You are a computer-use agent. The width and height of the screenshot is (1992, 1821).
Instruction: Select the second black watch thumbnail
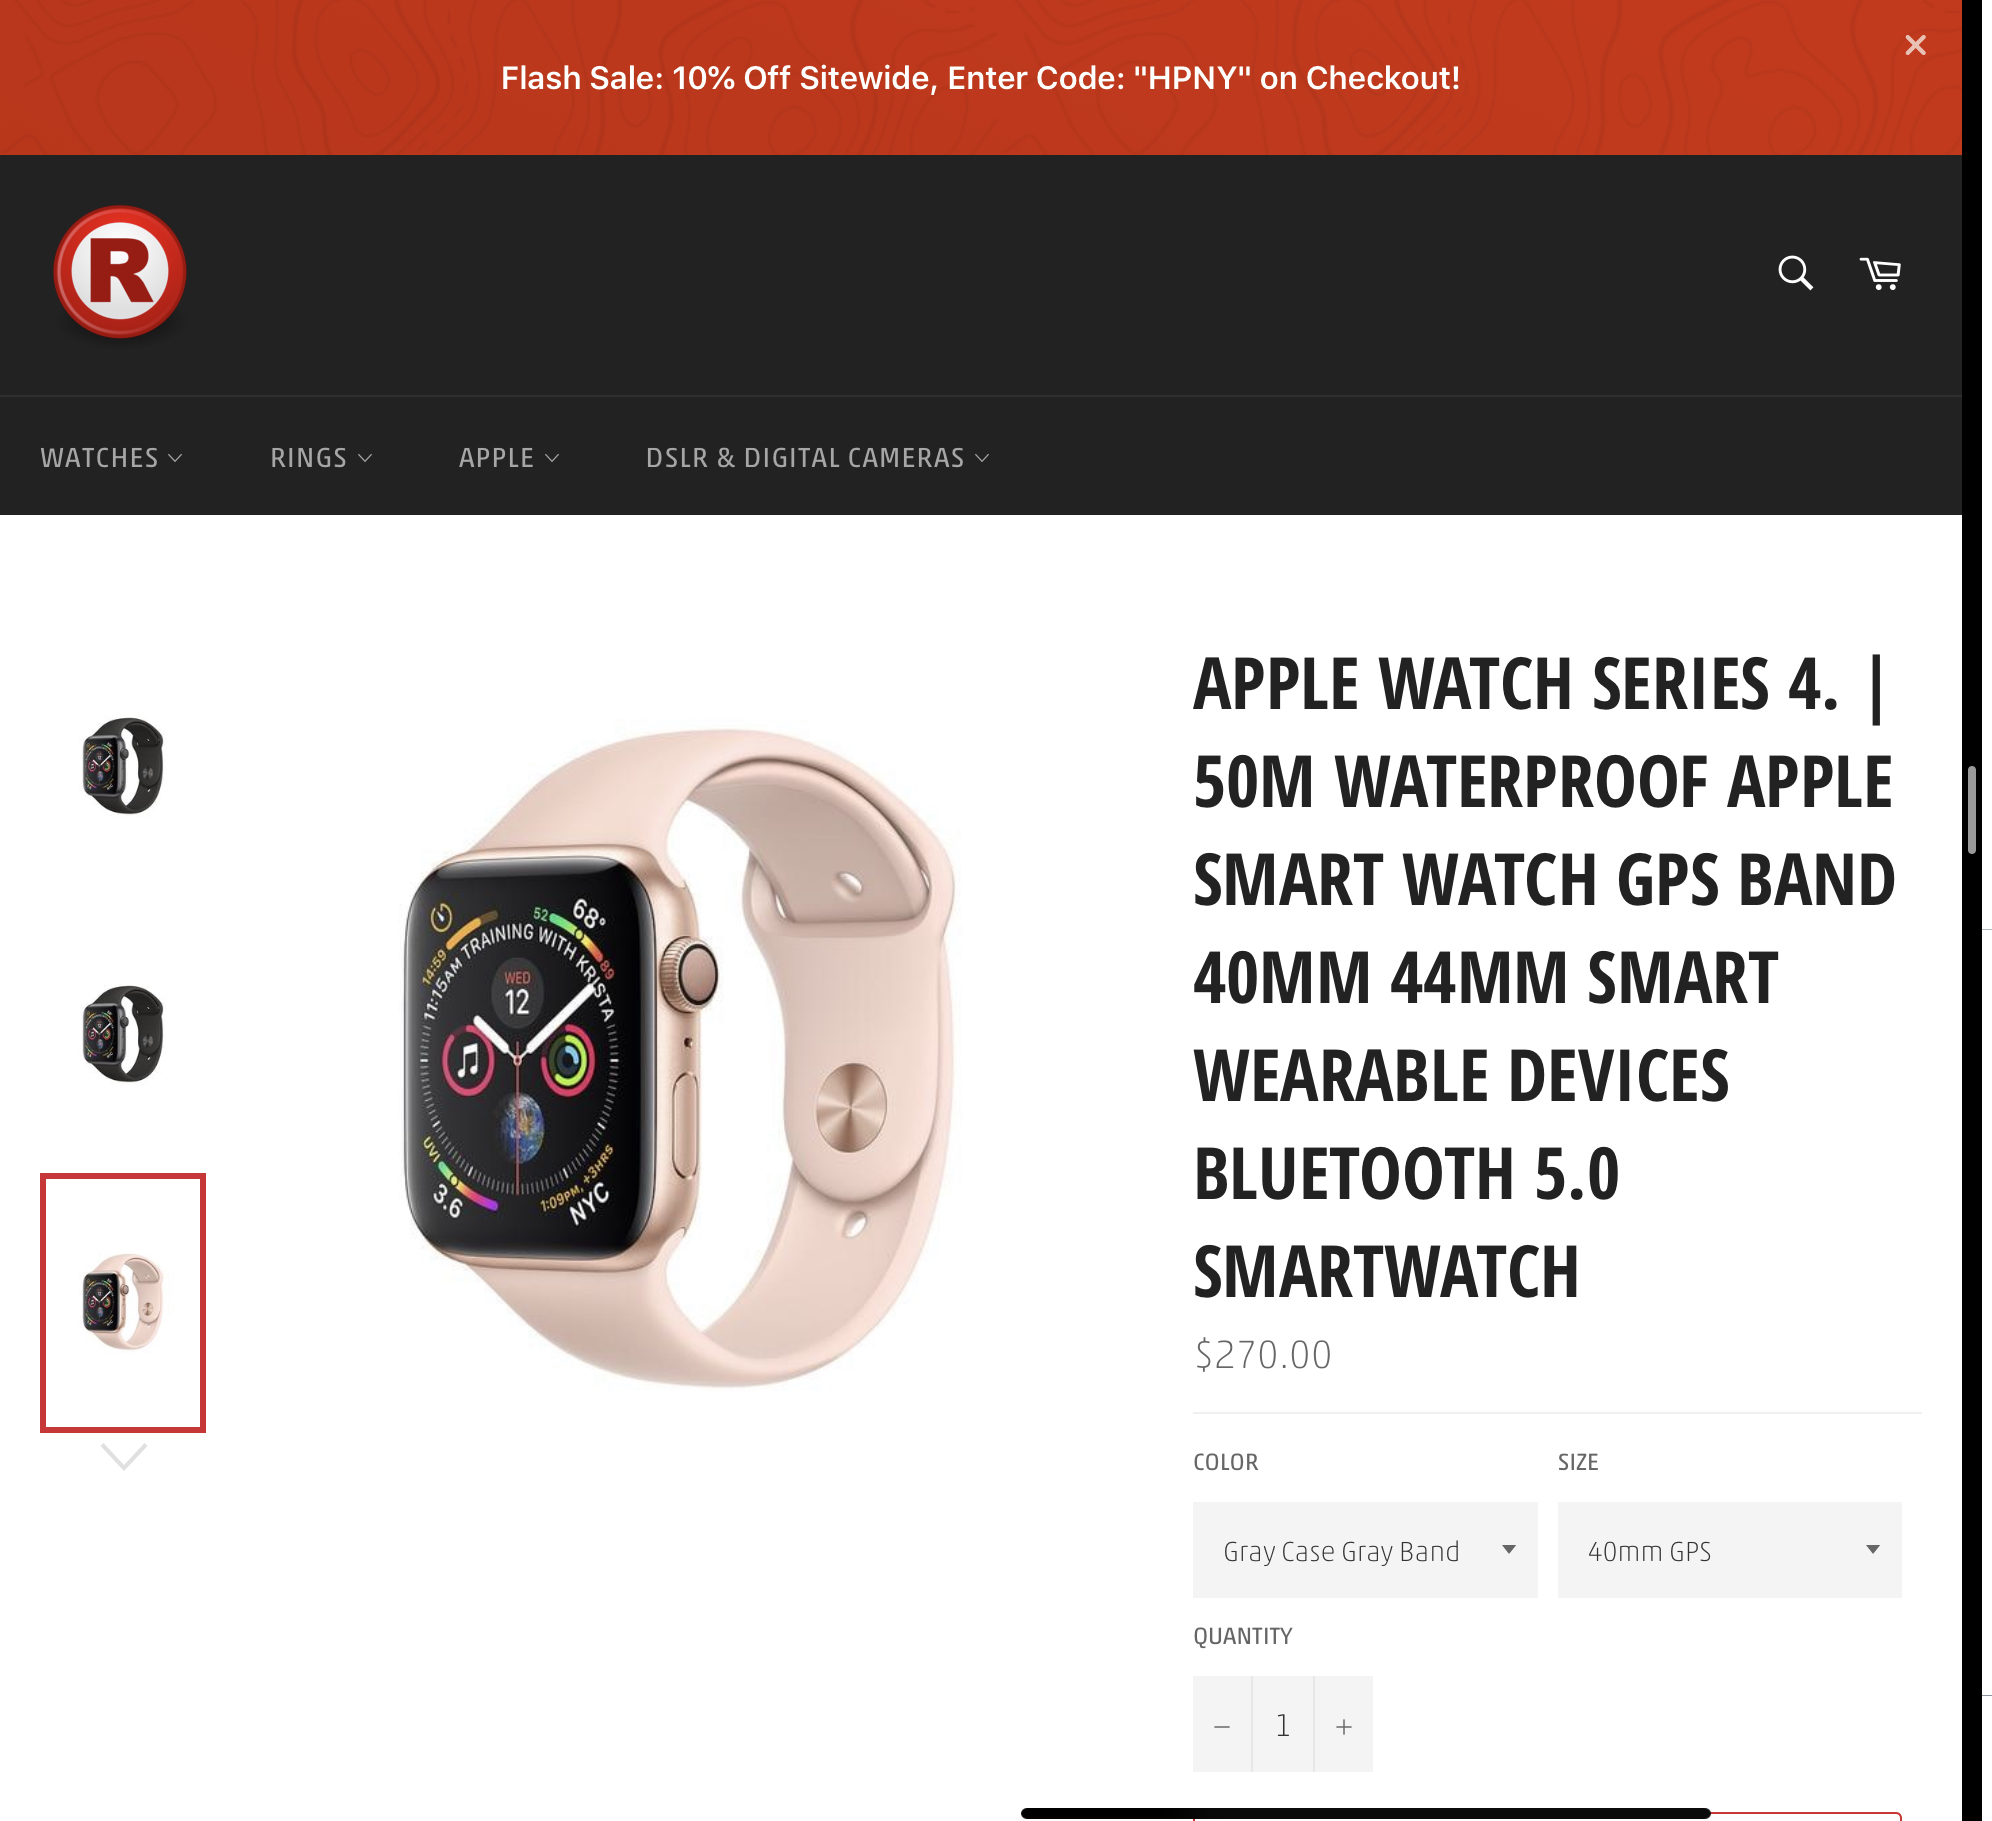click(123, 1034)
